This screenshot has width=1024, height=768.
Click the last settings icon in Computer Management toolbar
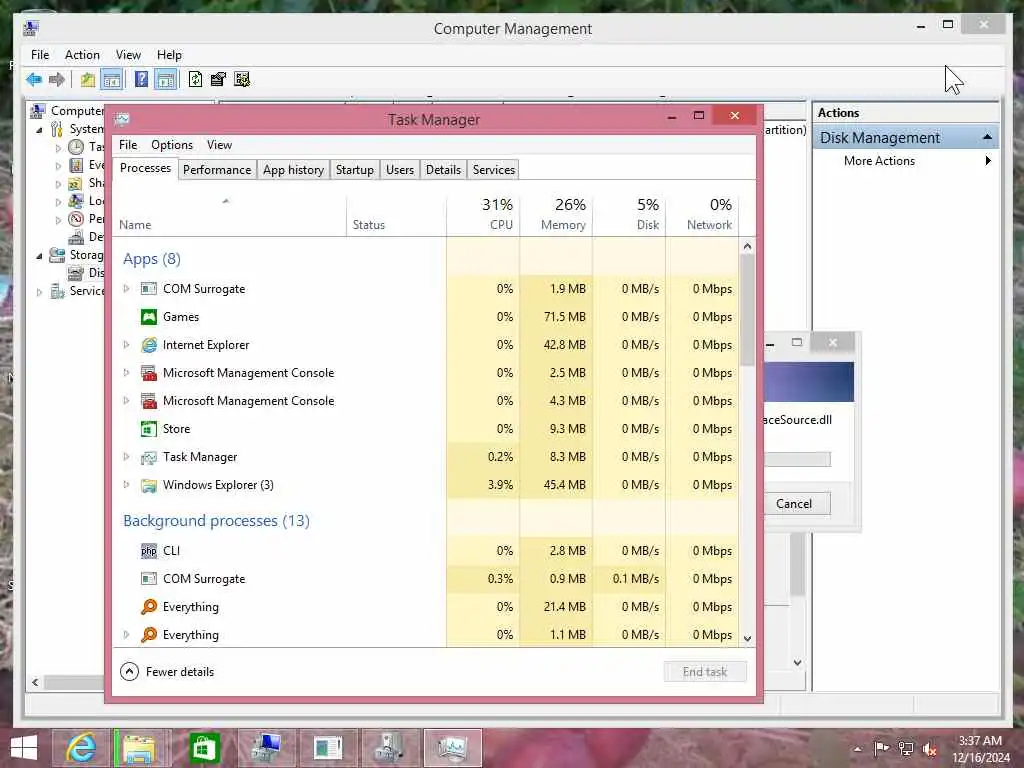(x=242, y=80)
